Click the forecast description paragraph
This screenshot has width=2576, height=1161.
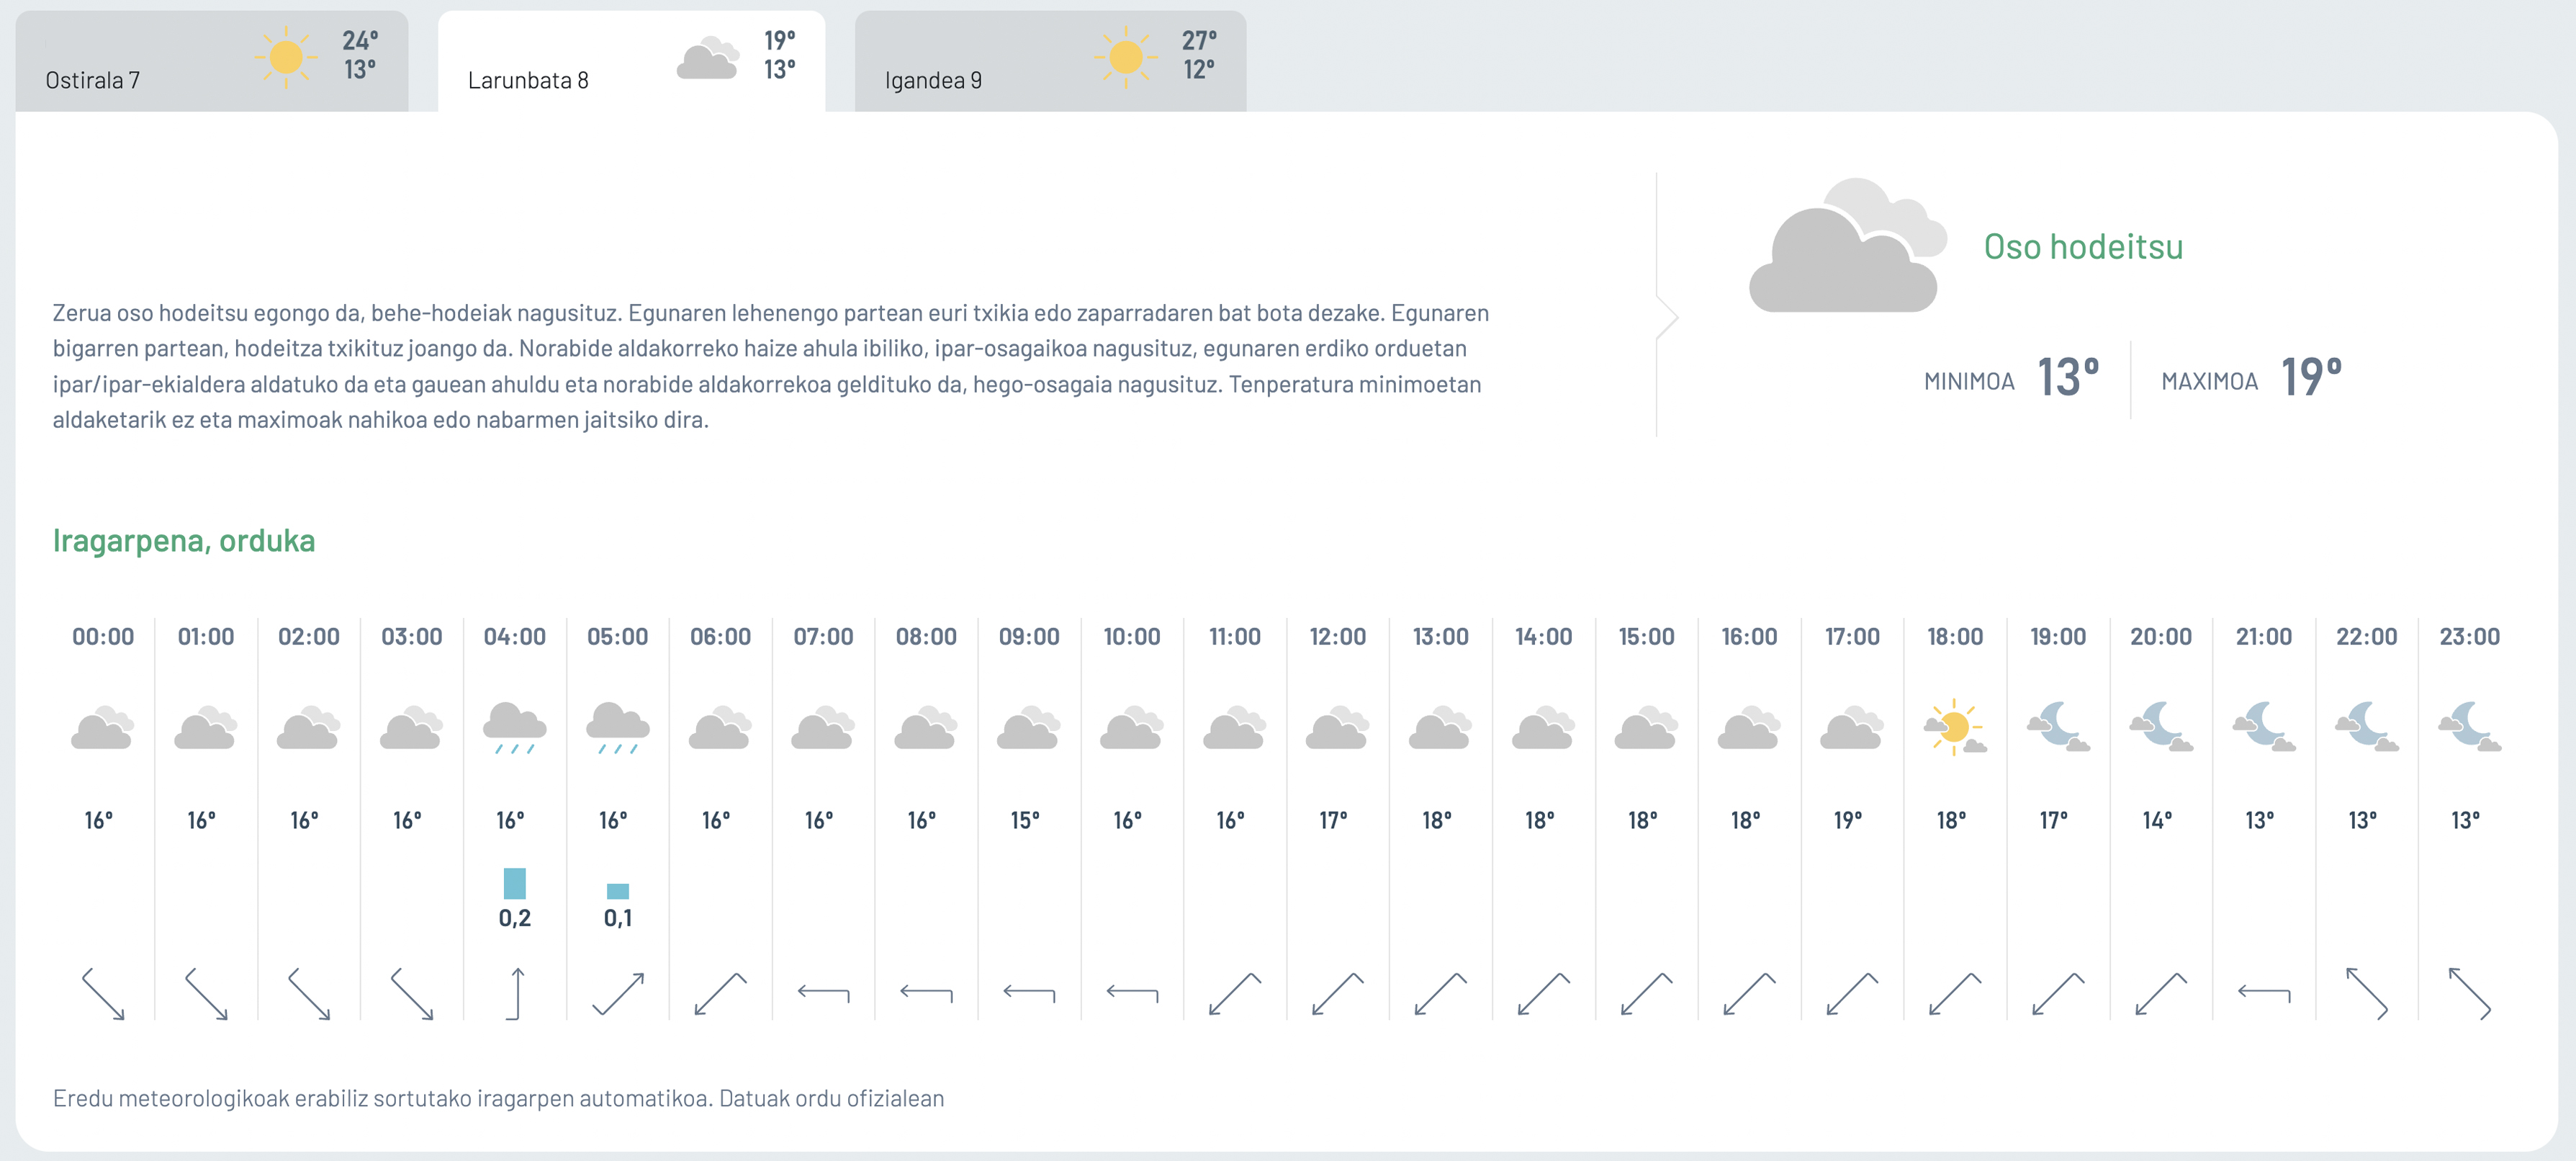pos(771,366)
